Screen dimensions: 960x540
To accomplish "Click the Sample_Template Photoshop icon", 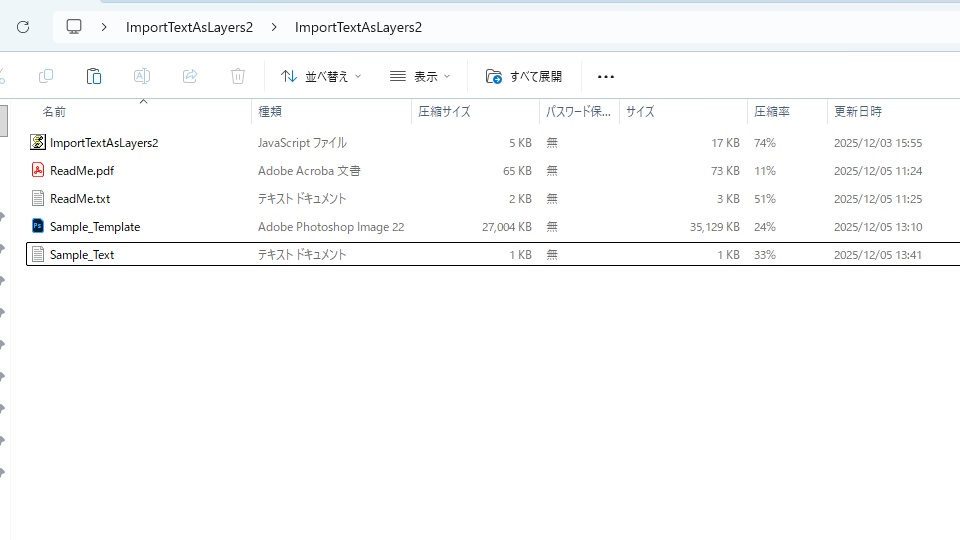I will [38, 226].
